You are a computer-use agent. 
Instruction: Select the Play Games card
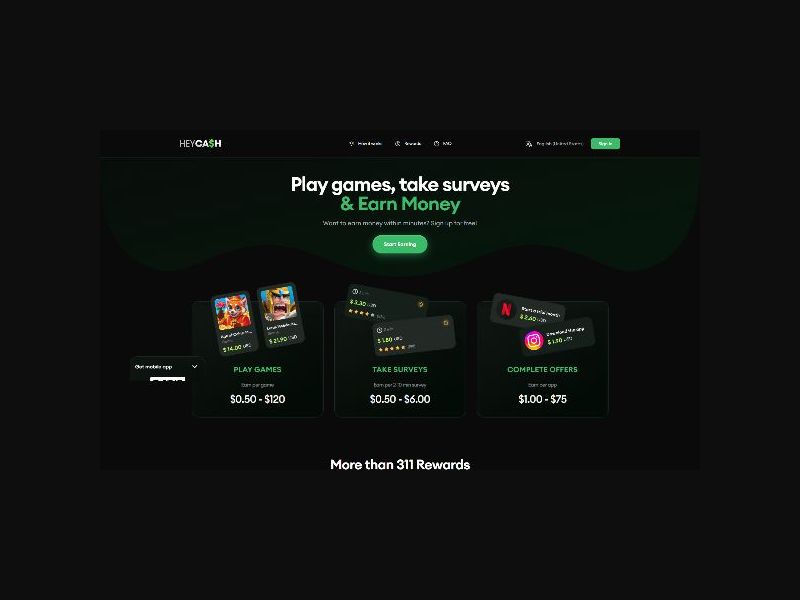click(x=258, y=359)
